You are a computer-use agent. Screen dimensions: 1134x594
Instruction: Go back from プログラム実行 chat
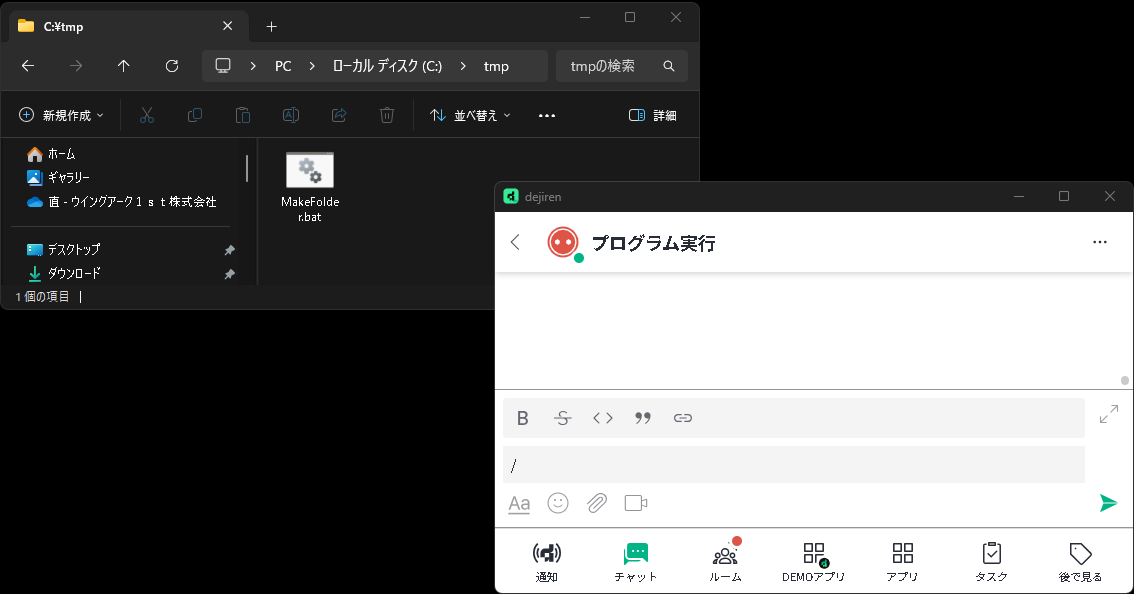(x=516, y=242)
